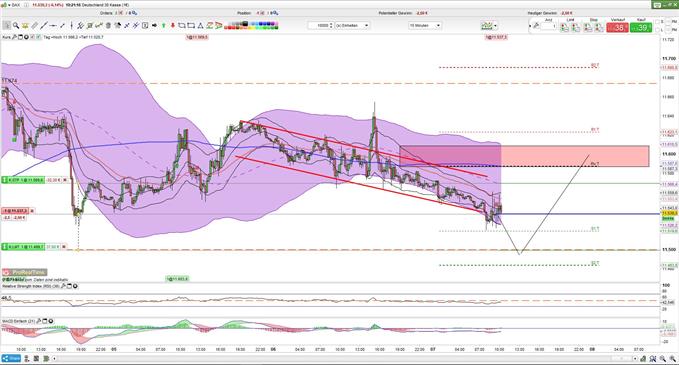This screenshot has width=679, height=365.
Task: Select the Fibonacci fan tool
Action: point(219,26)
